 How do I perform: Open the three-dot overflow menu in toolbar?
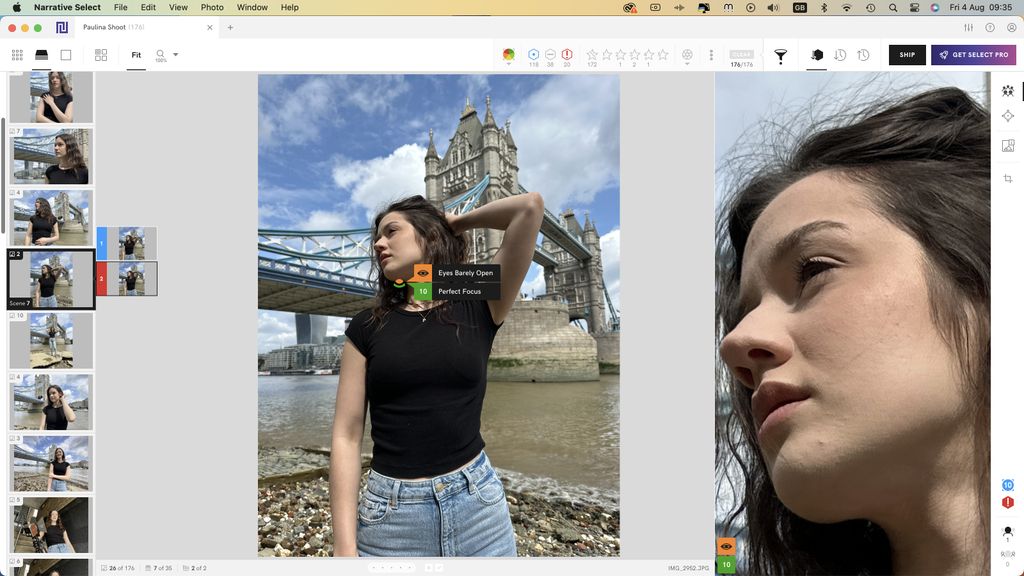pyautogui.click(x=711, y=56)
